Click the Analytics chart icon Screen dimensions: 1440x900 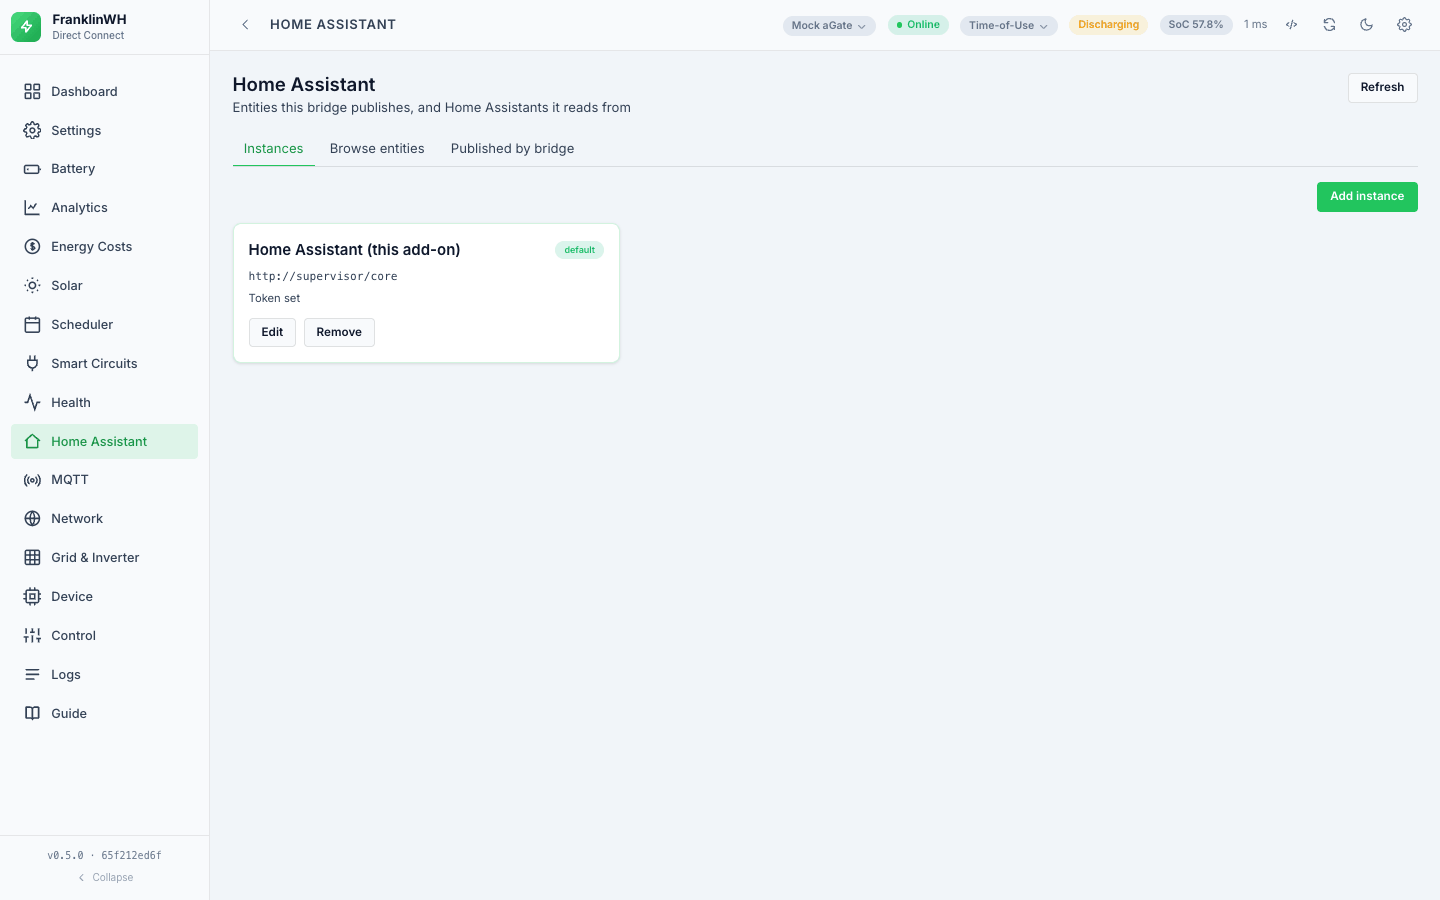[x=32, y=208]
